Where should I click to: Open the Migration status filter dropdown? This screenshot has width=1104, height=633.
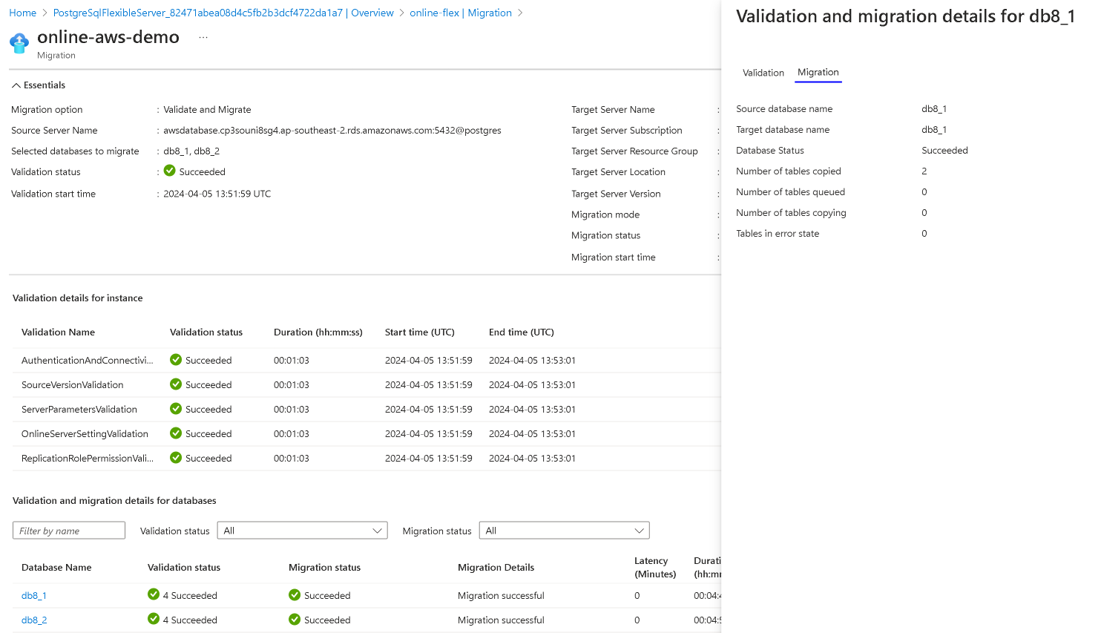pos(564,531)
